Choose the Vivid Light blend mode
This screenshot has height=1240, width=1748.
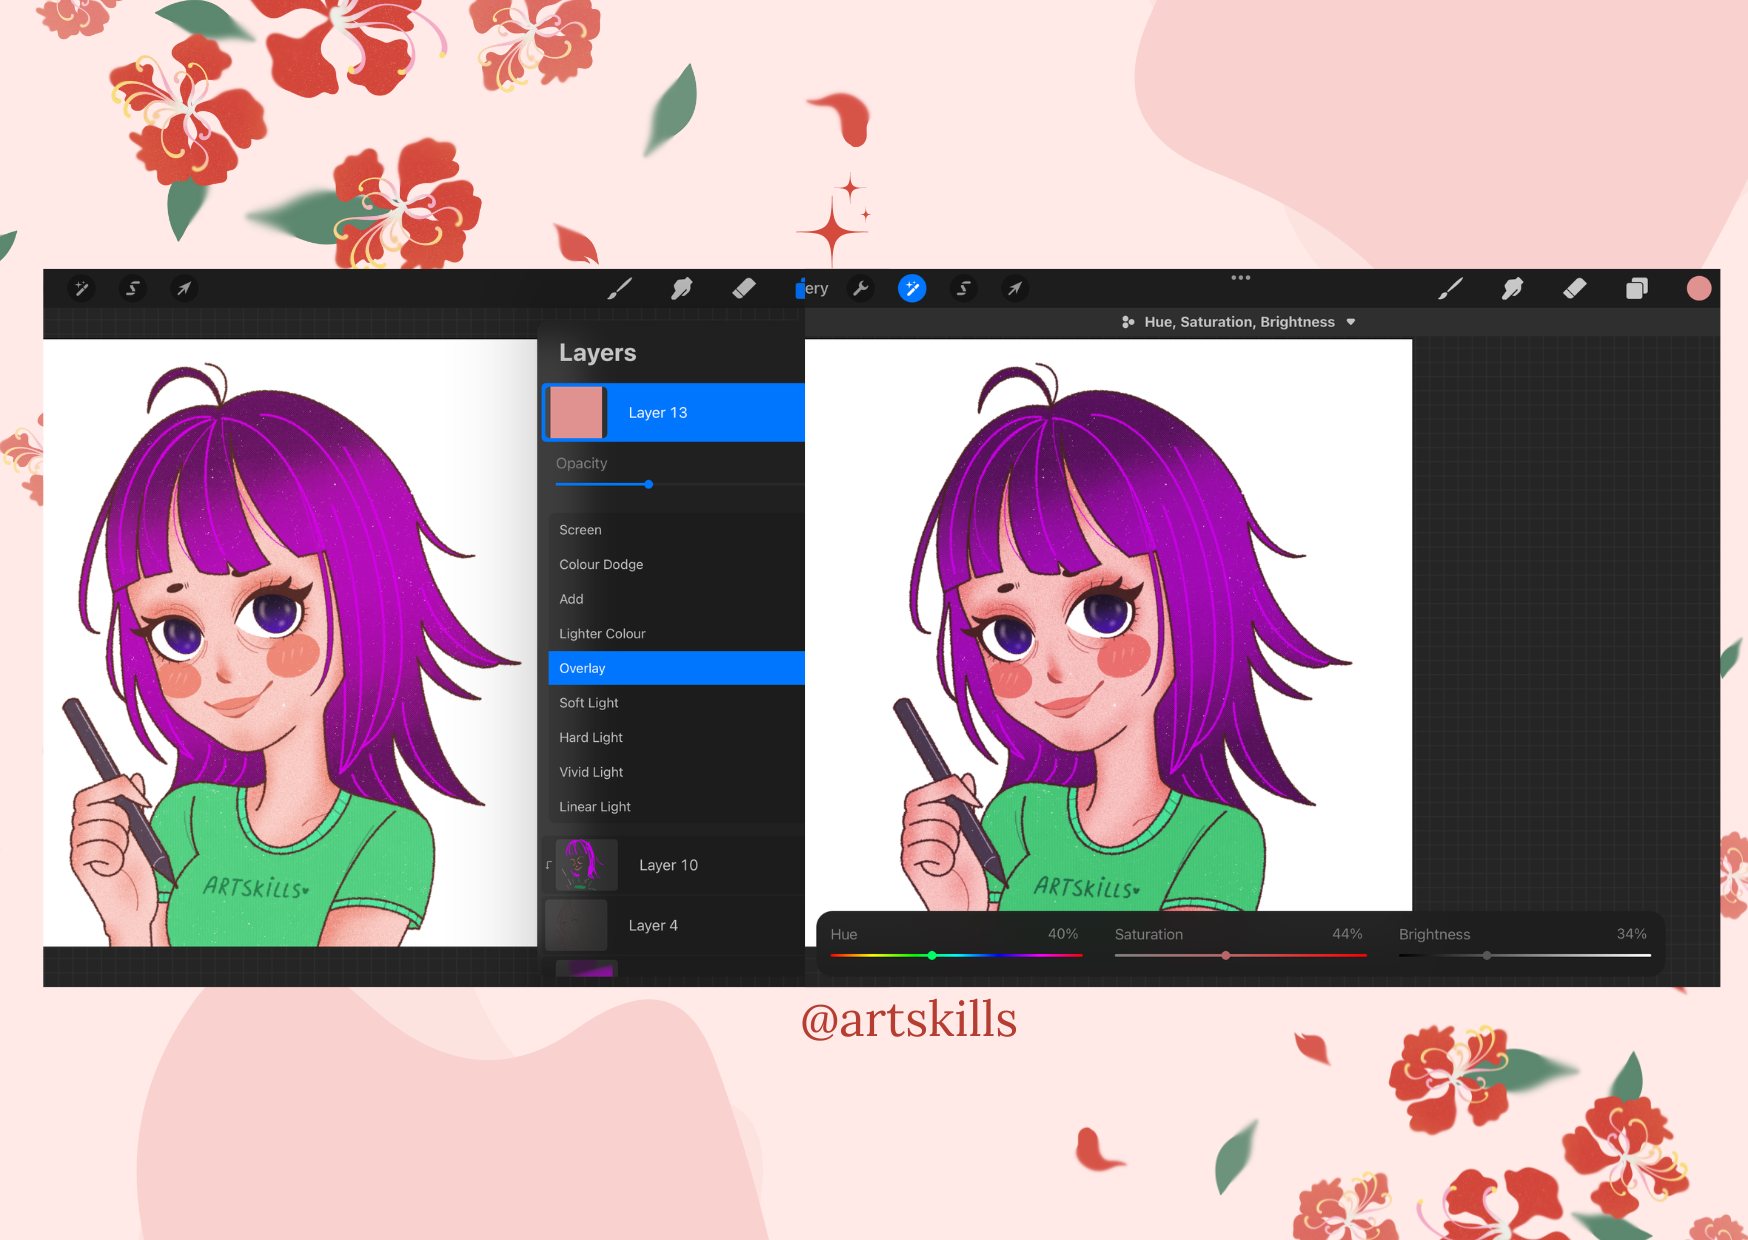677,772
